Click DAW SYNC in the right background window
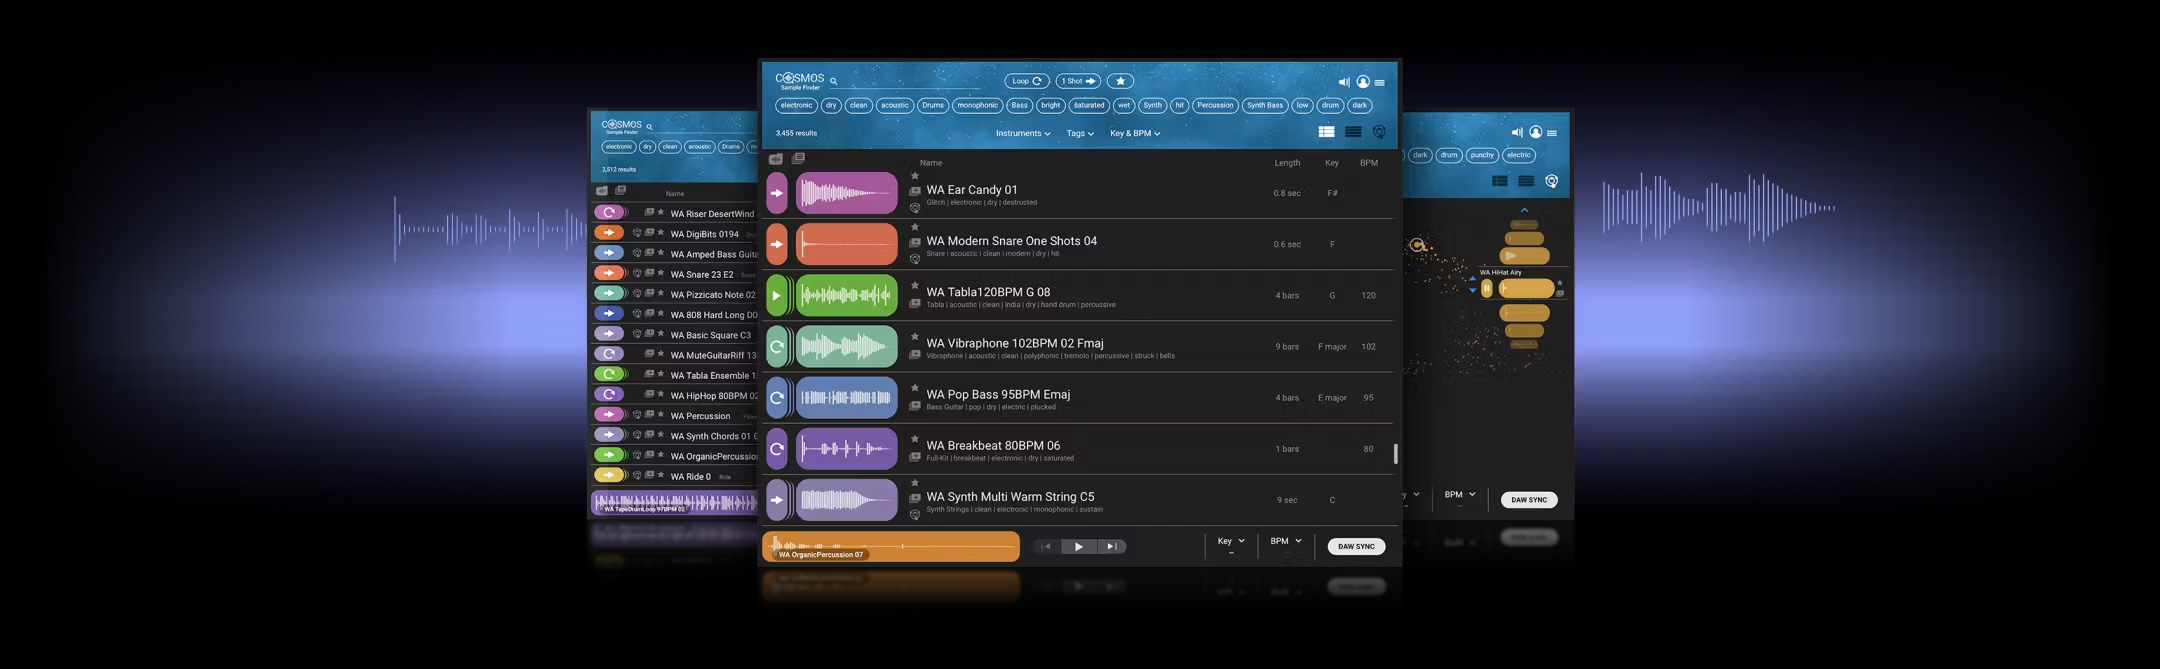Viewport: 2160px width, 669px height. point(1529,500)
